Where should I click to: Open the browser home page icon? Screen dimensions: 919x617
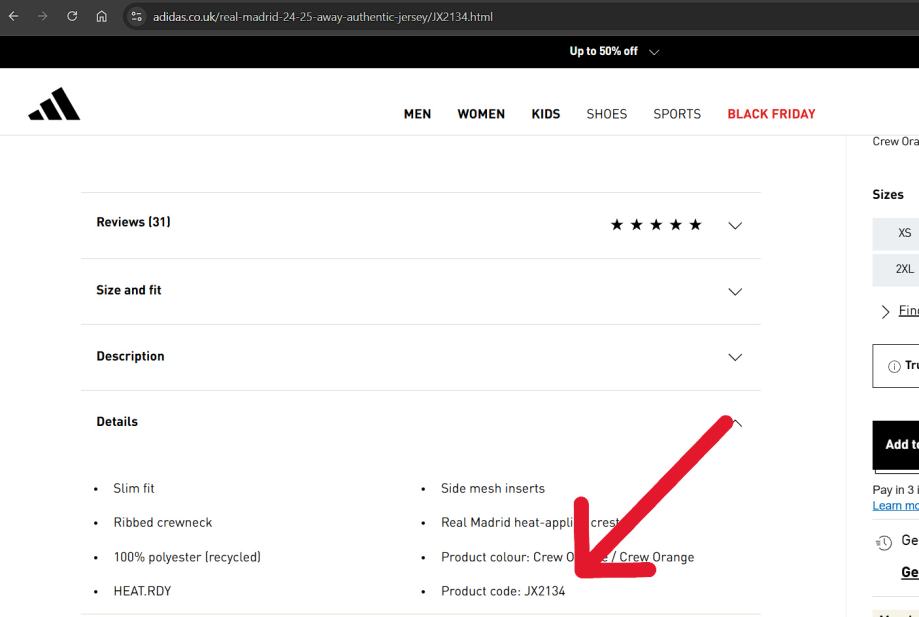coord(101,16)
